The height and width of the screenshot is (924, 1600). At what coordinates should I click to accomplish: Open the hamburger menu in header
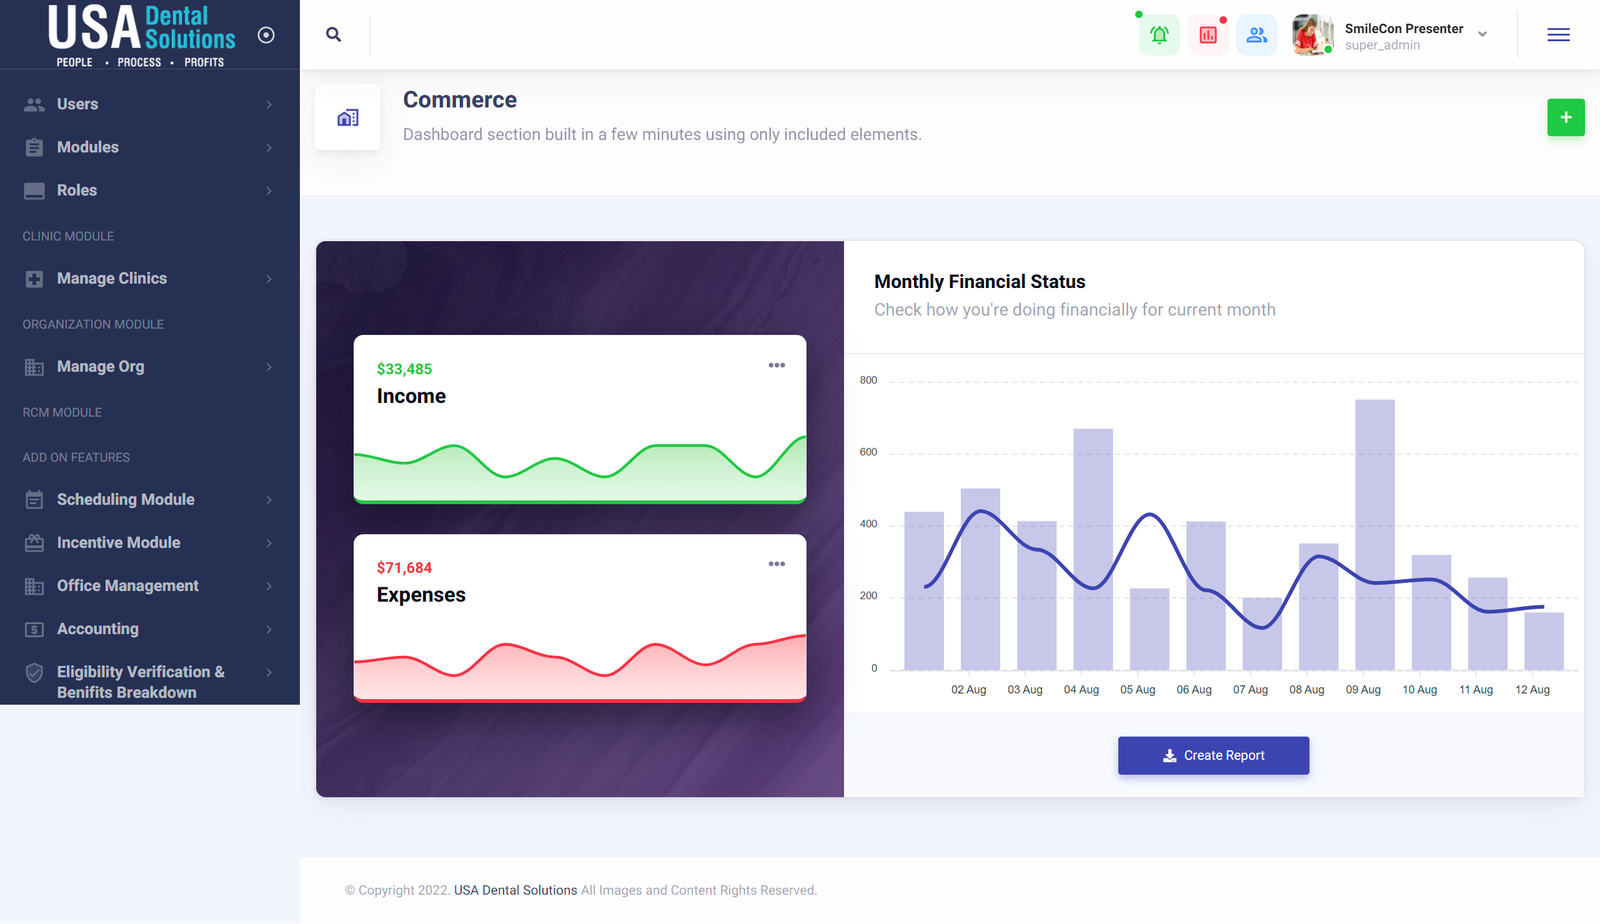pyautogui.click(x=1558, y=35)
